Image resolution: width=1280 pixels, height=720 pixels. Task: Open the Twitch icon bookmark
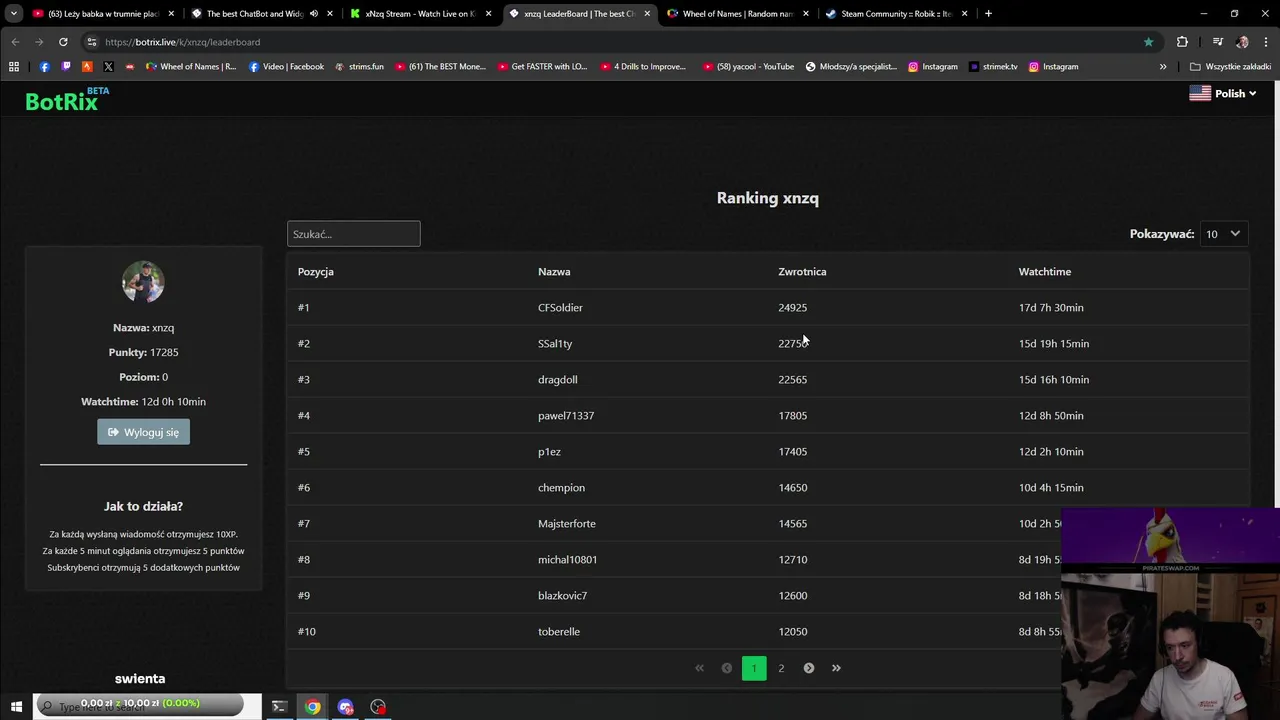(x=66, y=67)
